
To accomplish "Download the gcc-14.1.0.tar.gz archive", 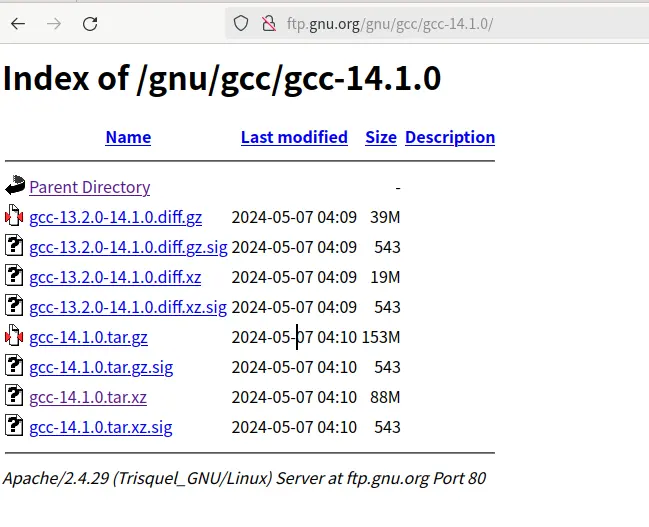I will click(88, 337).
